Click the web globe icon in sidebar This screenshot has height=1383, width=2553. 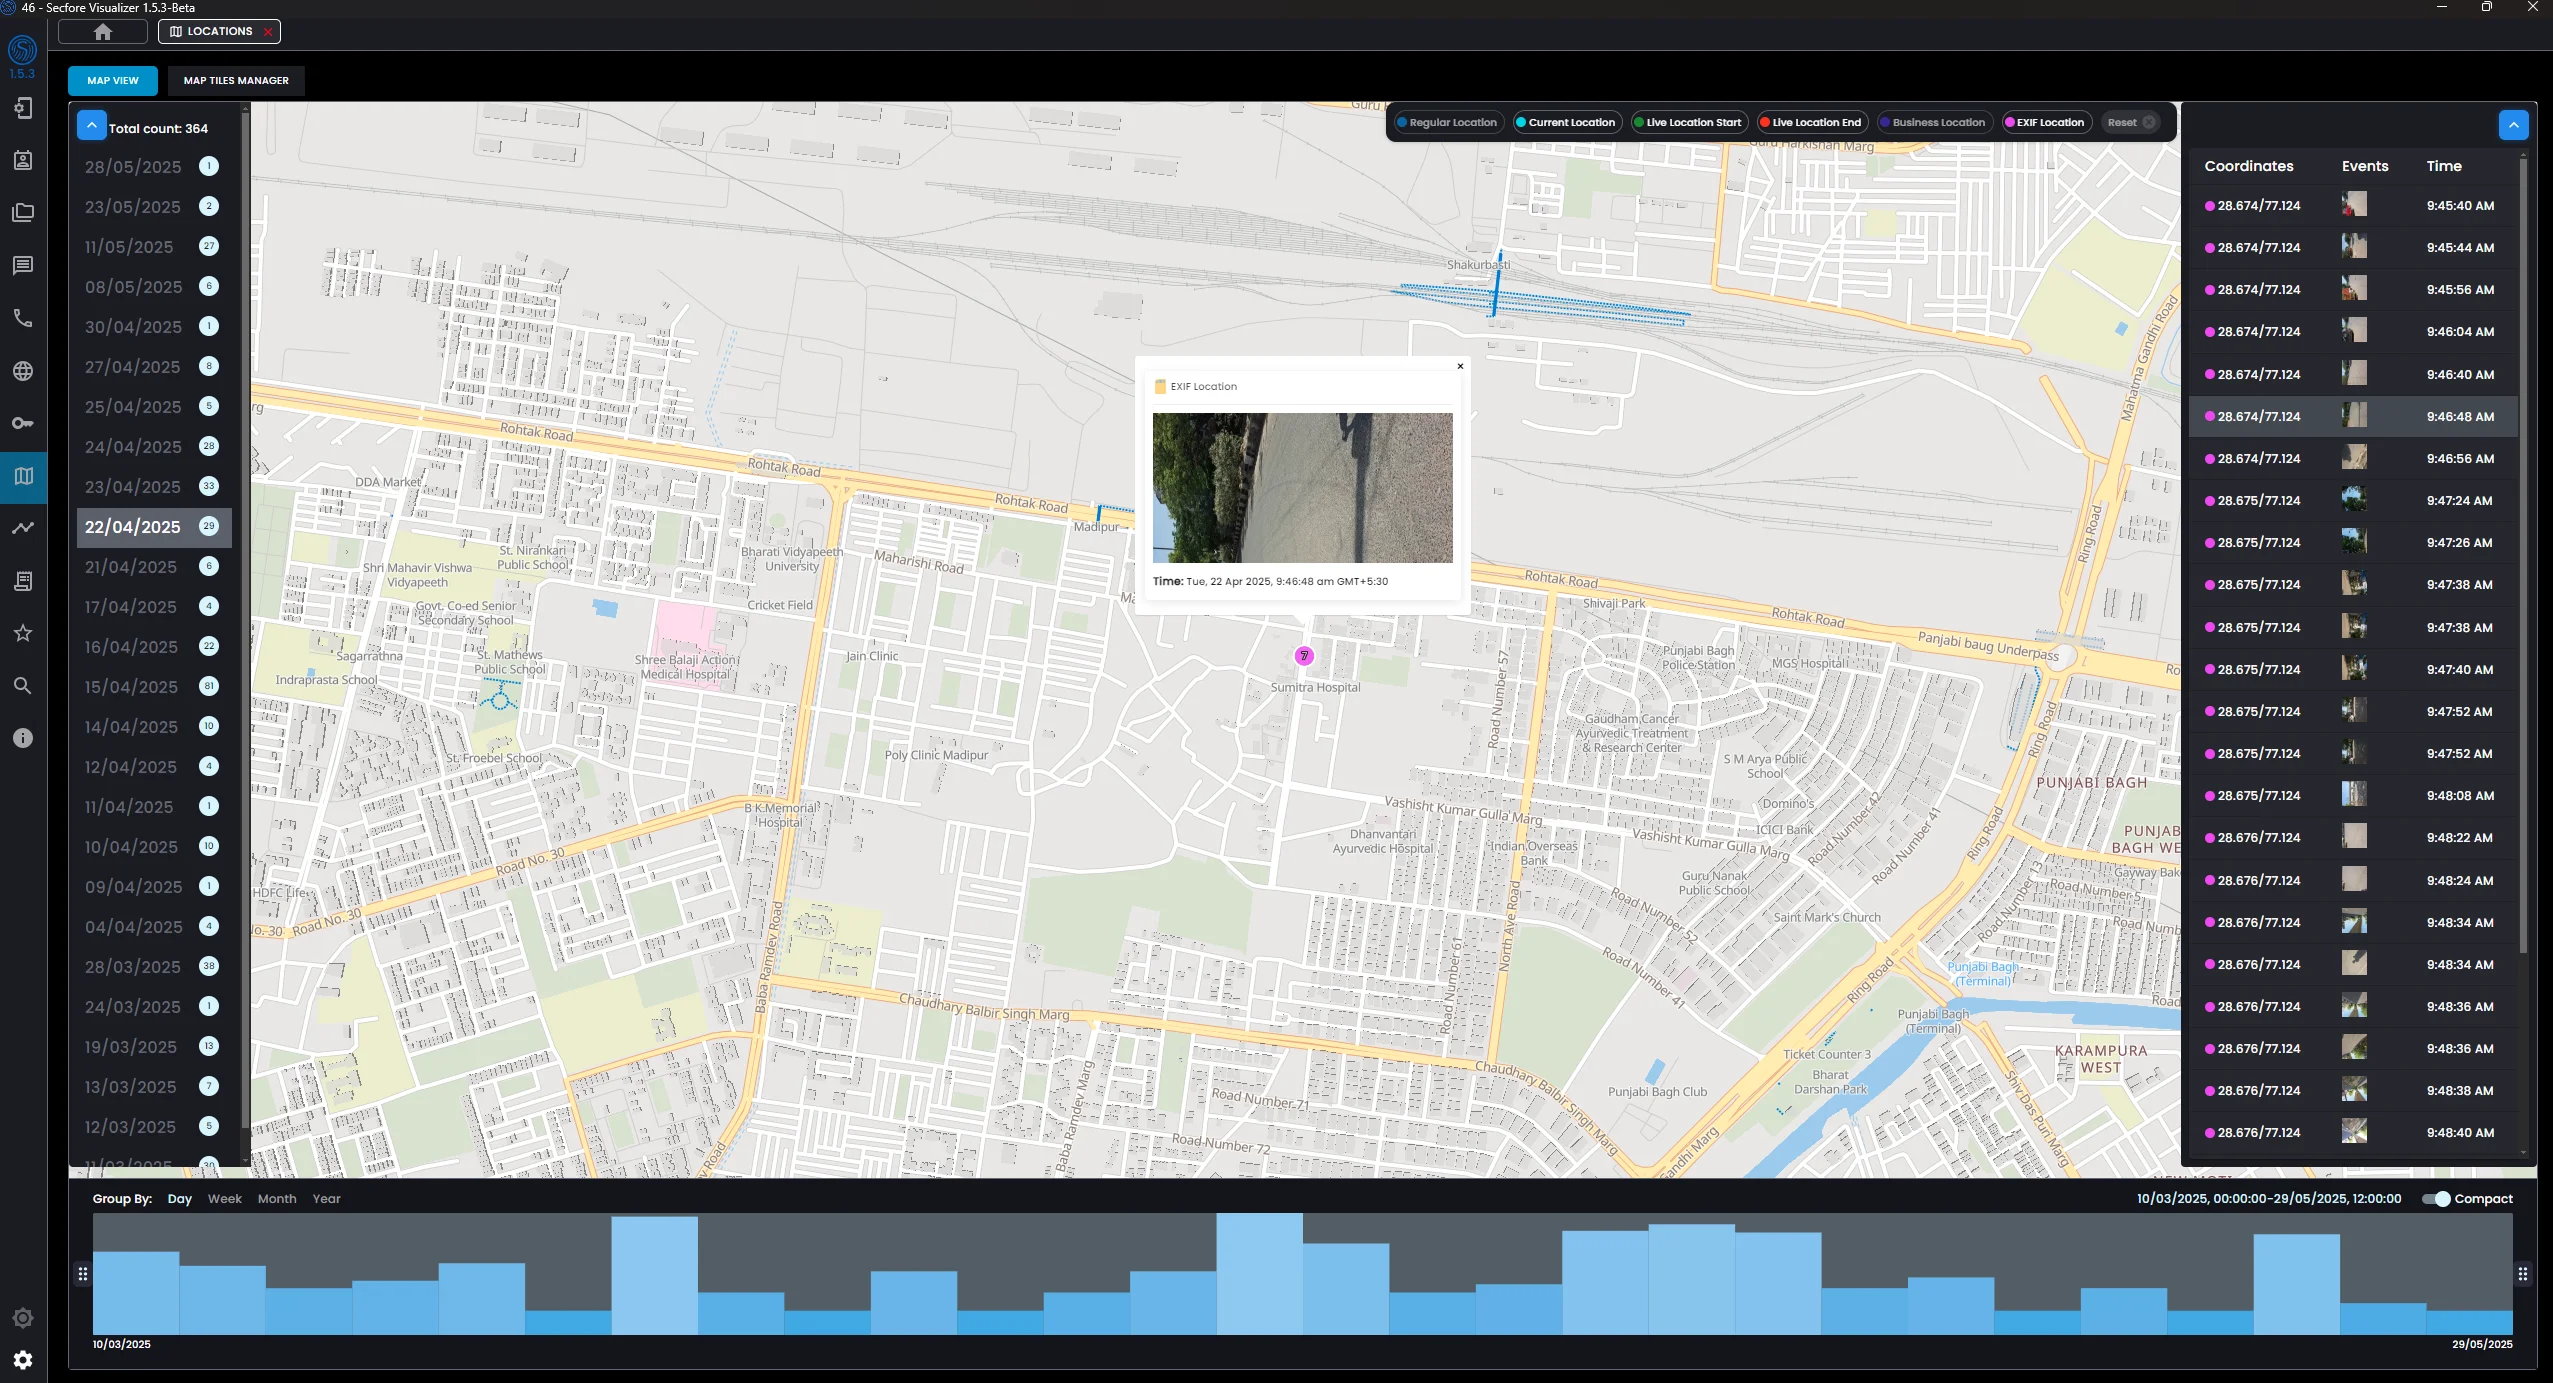[22, 371]
